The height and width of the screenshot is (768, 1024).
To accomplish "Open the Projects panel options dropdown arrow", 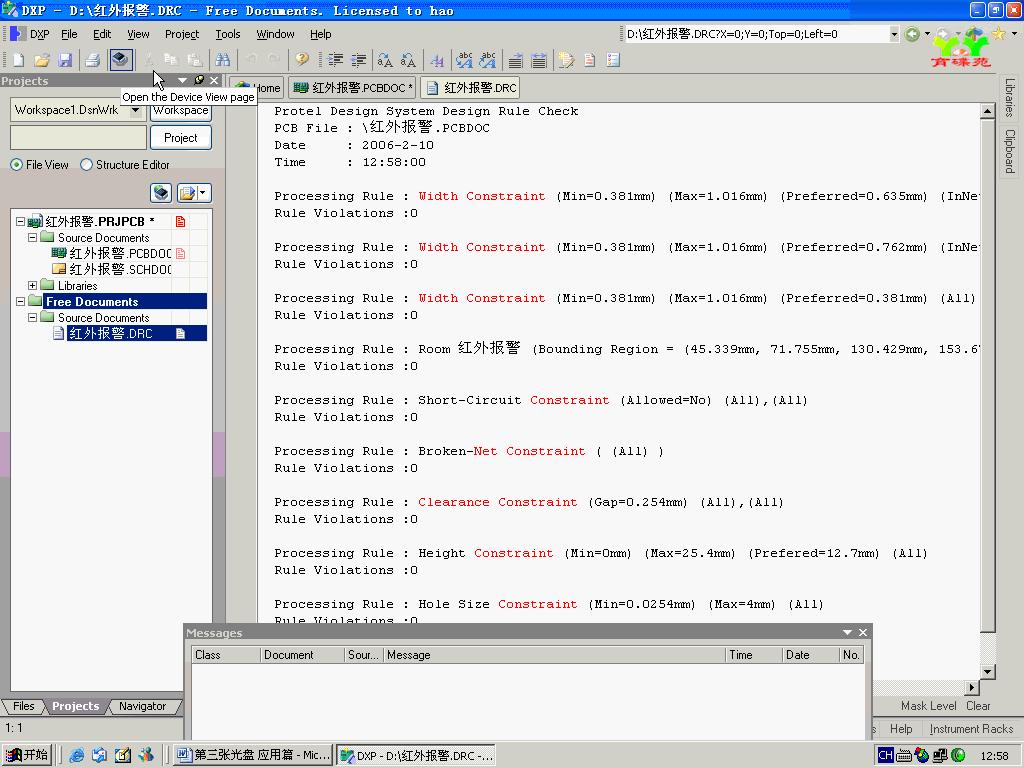I will click(182, 80).
